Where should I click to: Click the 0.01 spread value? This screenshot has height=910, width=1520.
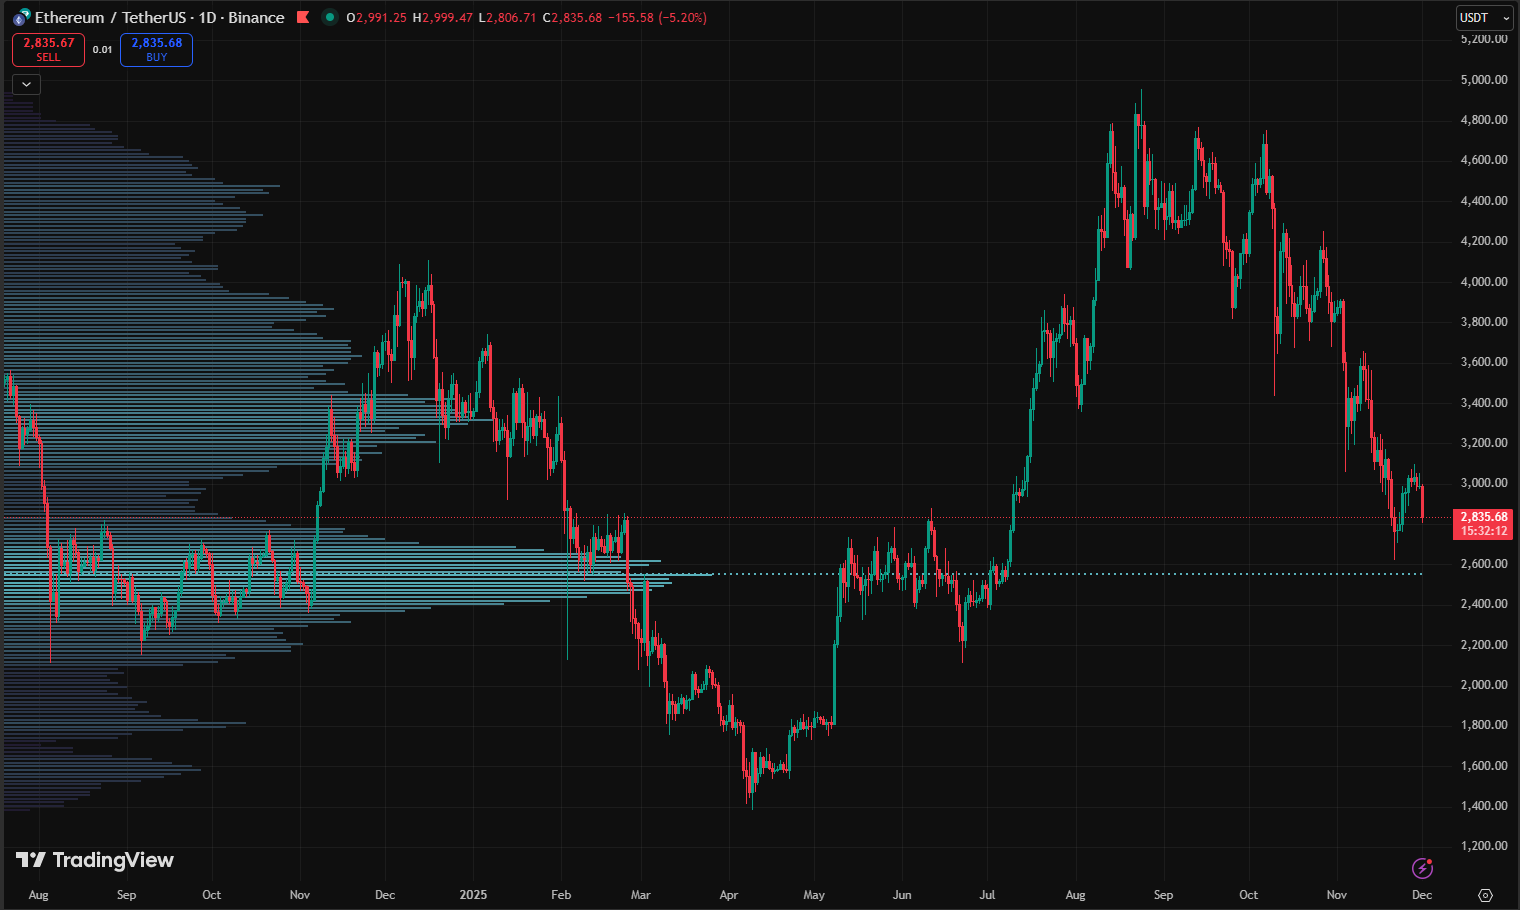coord(102,50)
